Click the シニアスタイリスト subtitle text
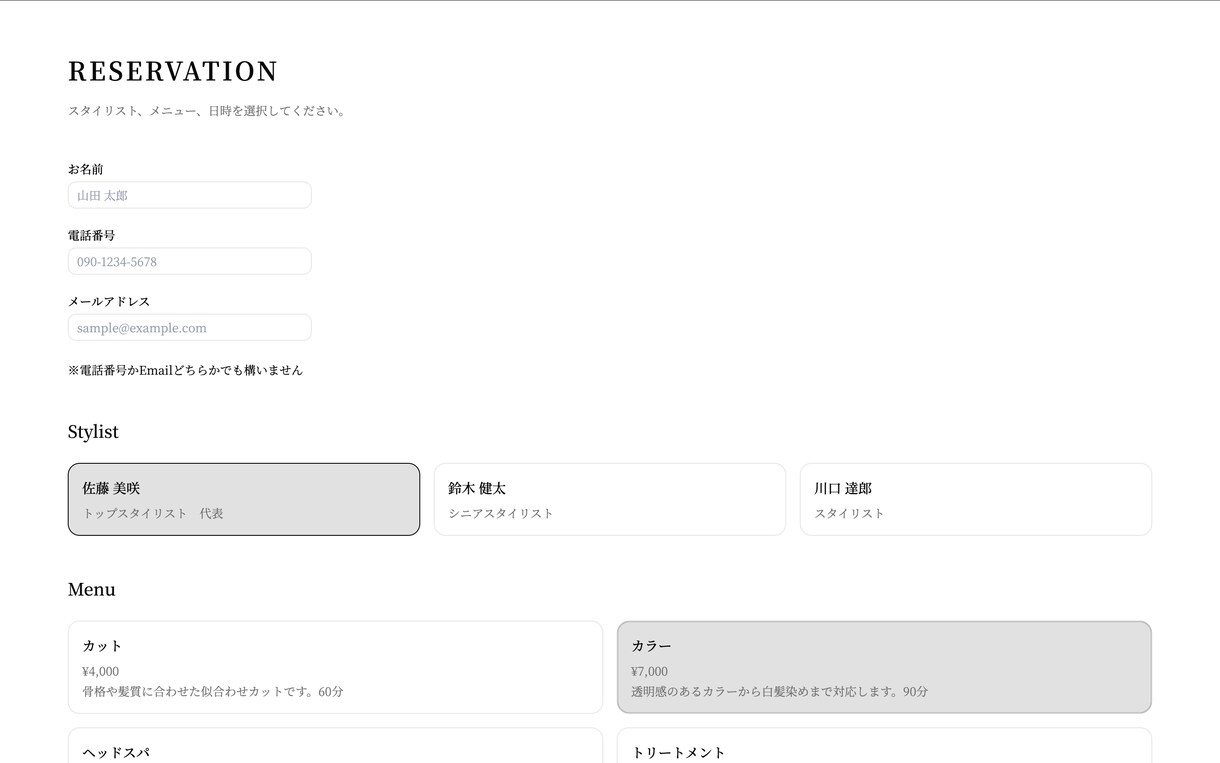1220x763 pixels. pos(501,513)
